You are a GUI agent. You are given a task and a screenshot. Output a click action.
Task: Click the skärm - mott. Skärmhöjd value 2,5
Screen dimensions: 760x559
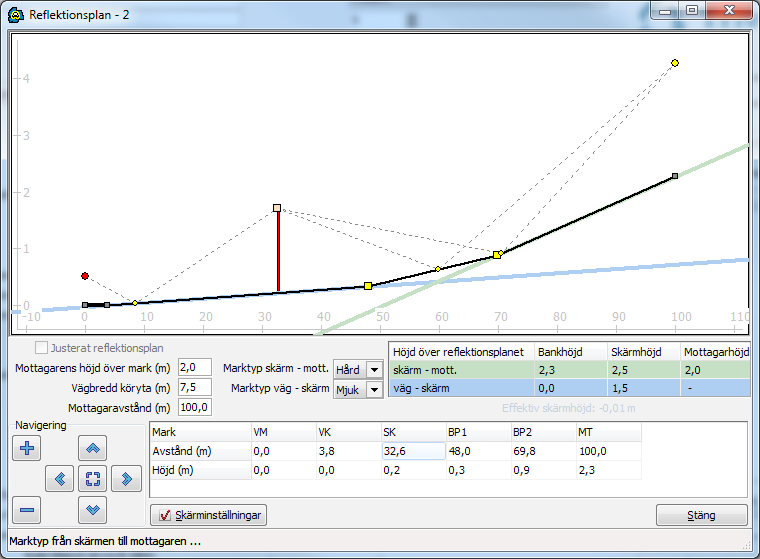point(643,370)
